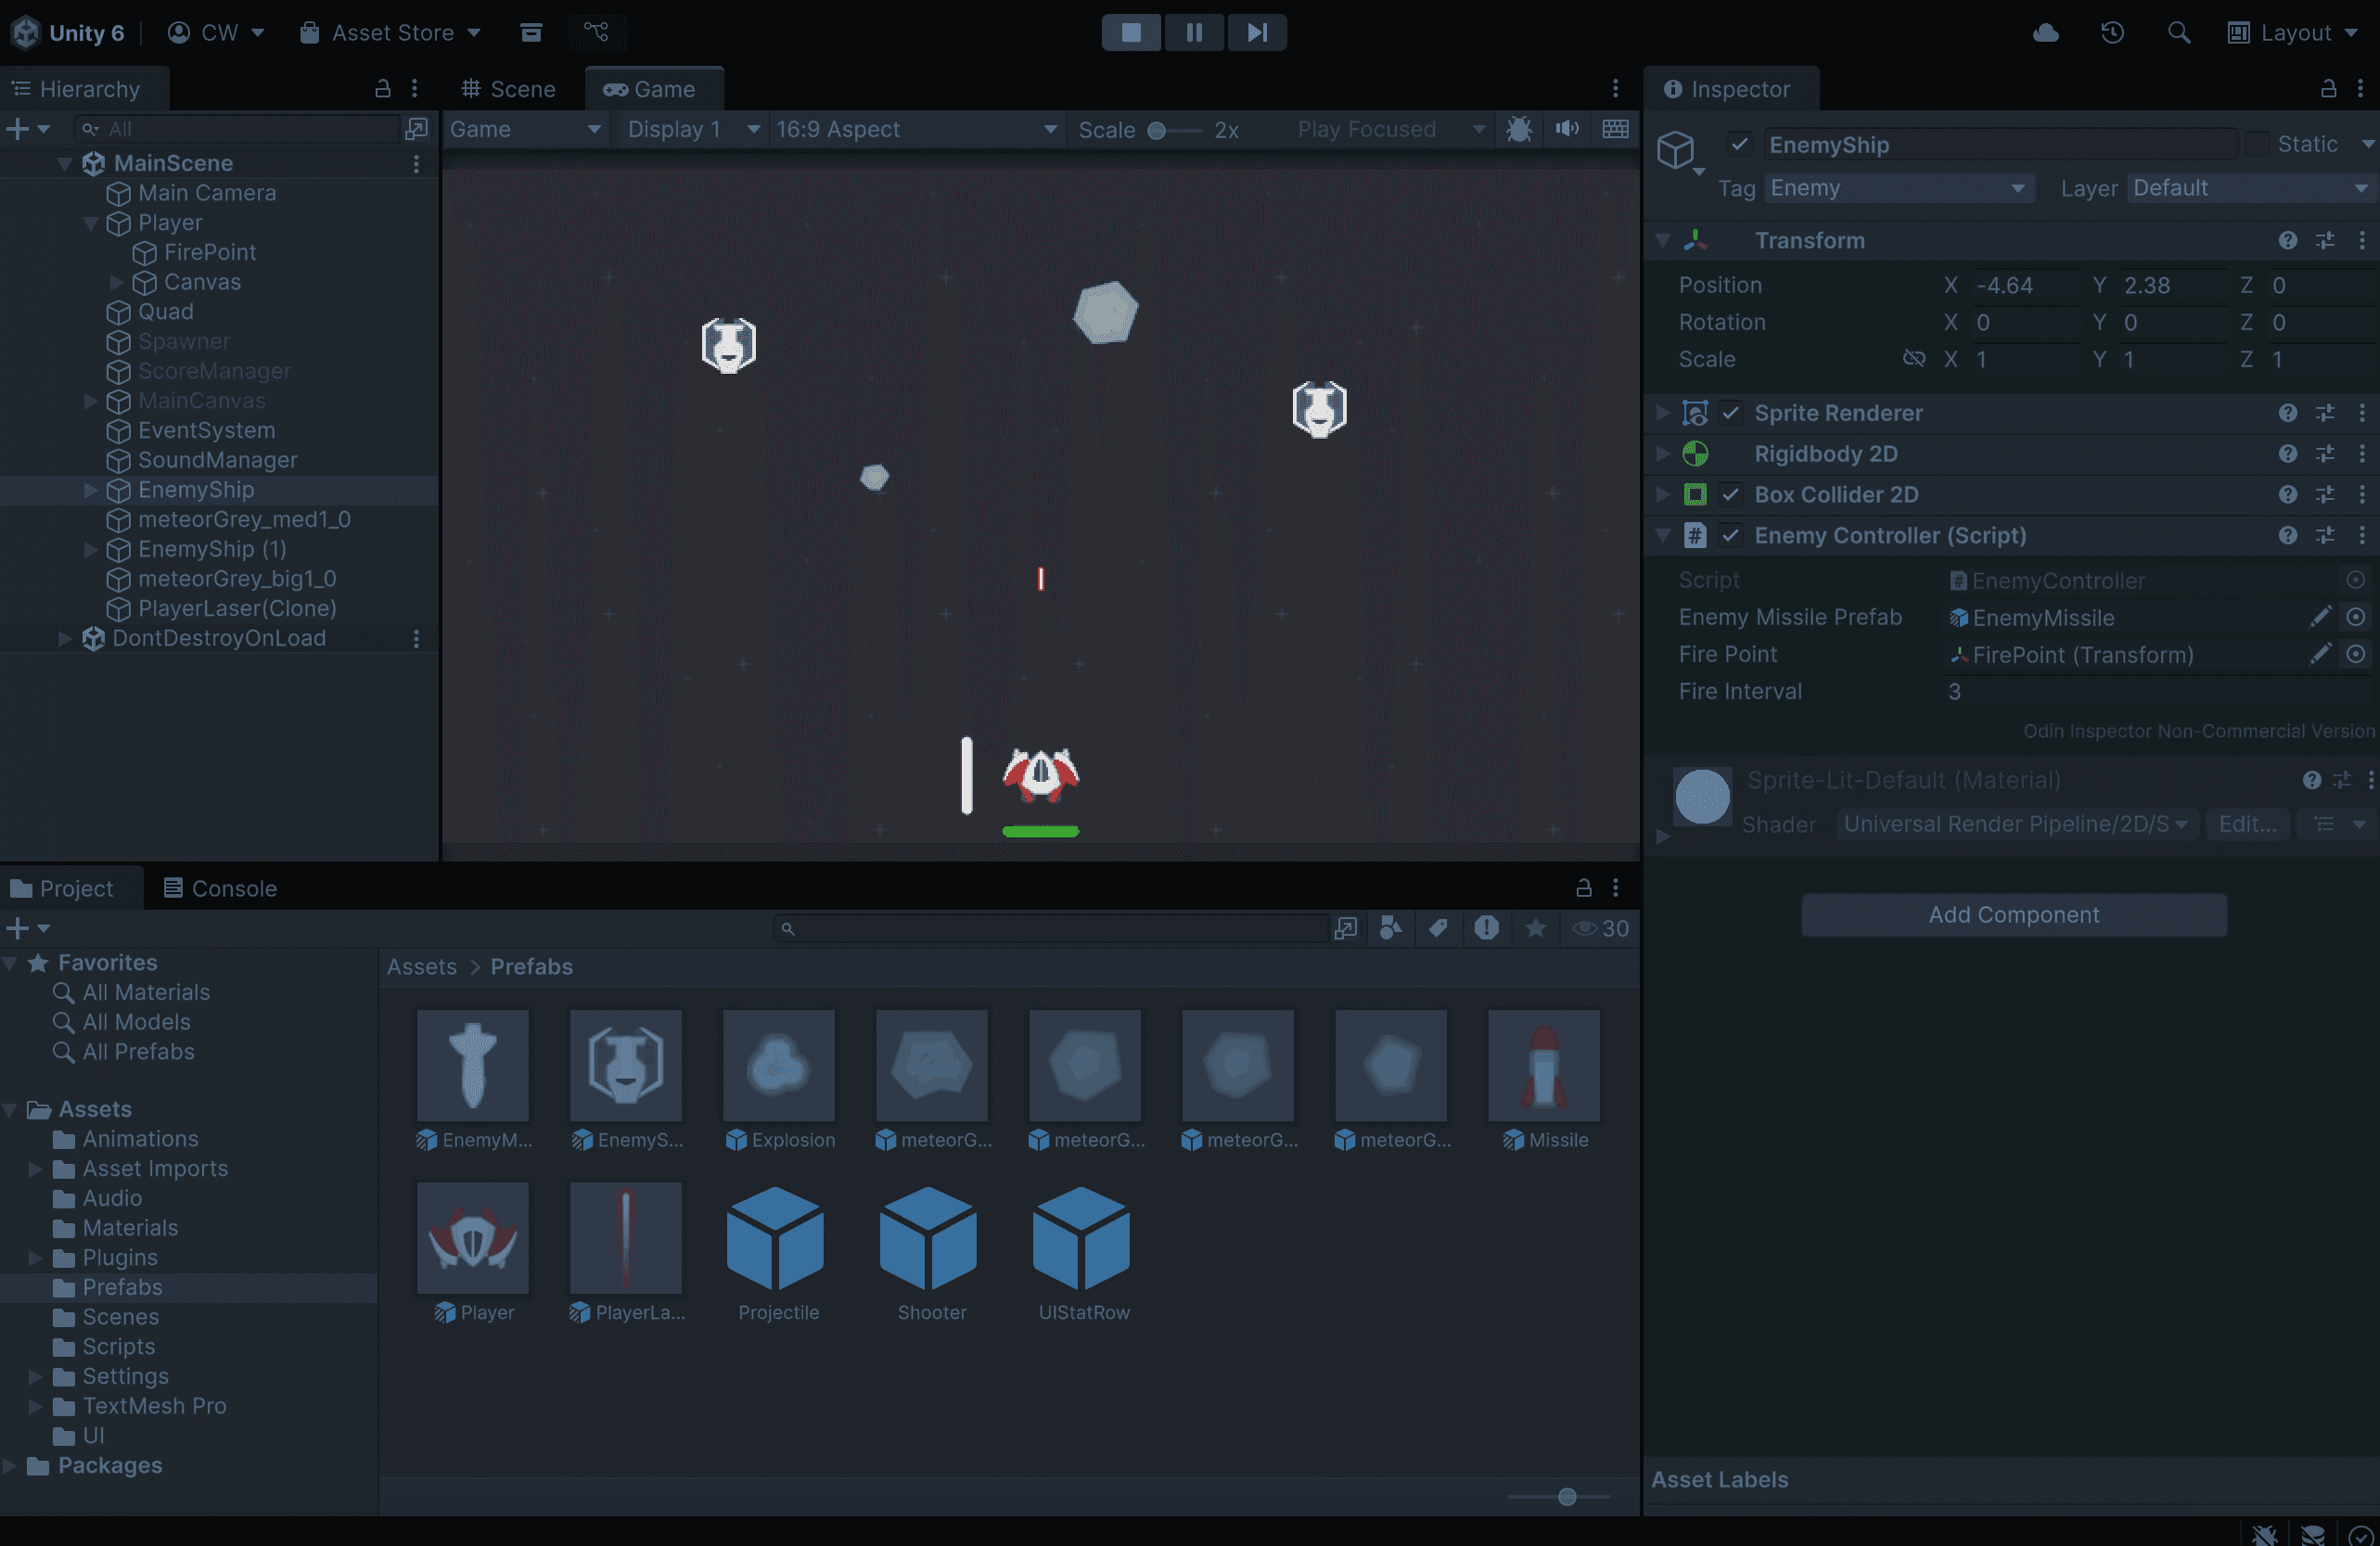Toggle the EnemyShip active checkbox
Image resolution: width=2380 pixels, height=1546 pixels.
tap(1740, 144)
